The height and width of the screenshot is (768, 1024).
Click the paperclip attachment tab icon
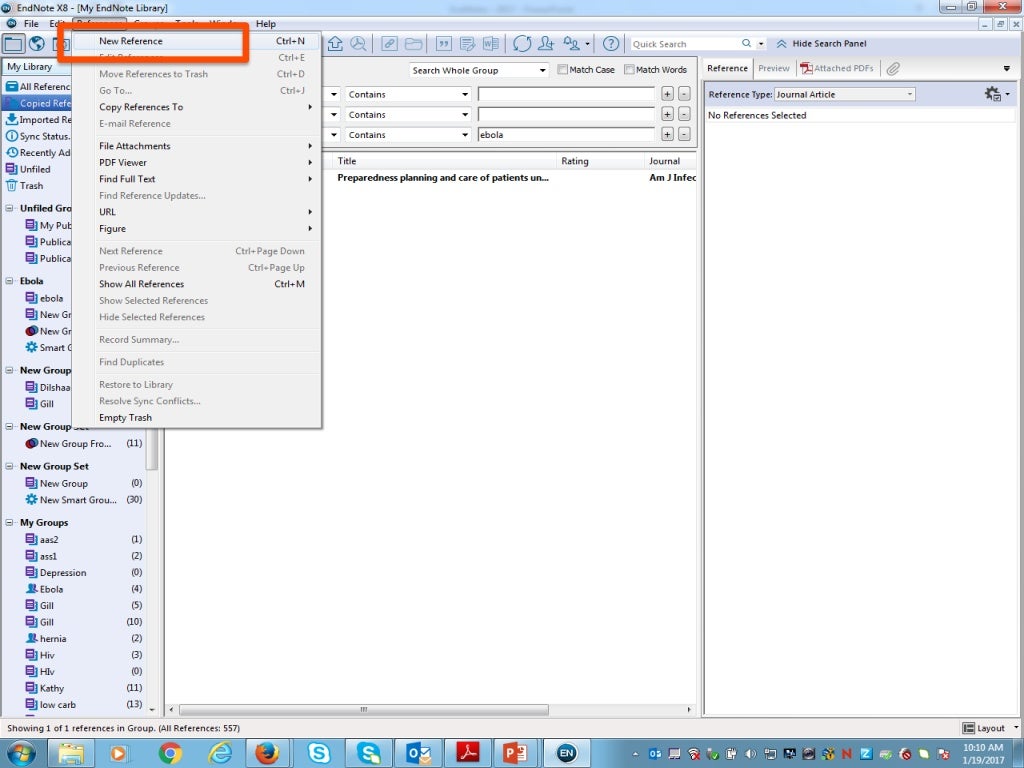(x=893, y=69)
